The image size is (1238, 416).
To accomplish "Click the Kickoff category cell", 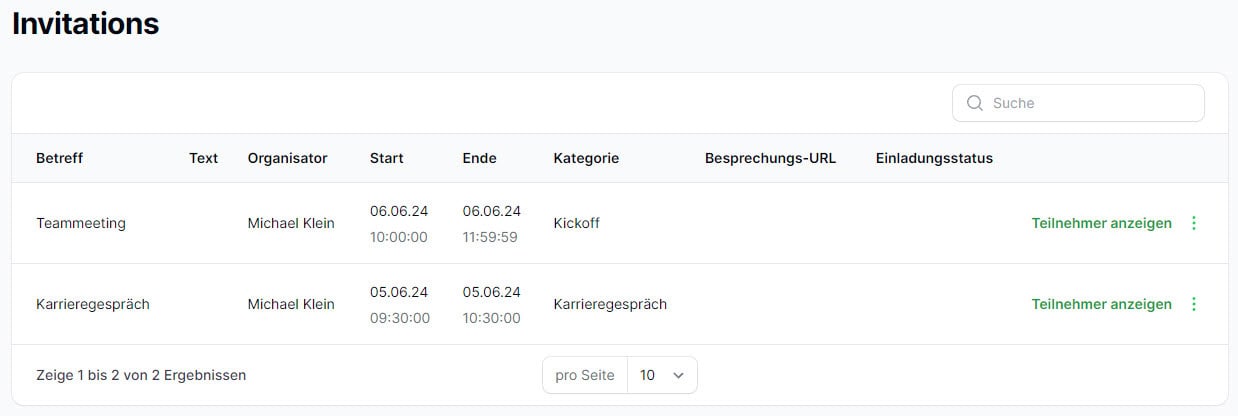I will coord(576,223).
